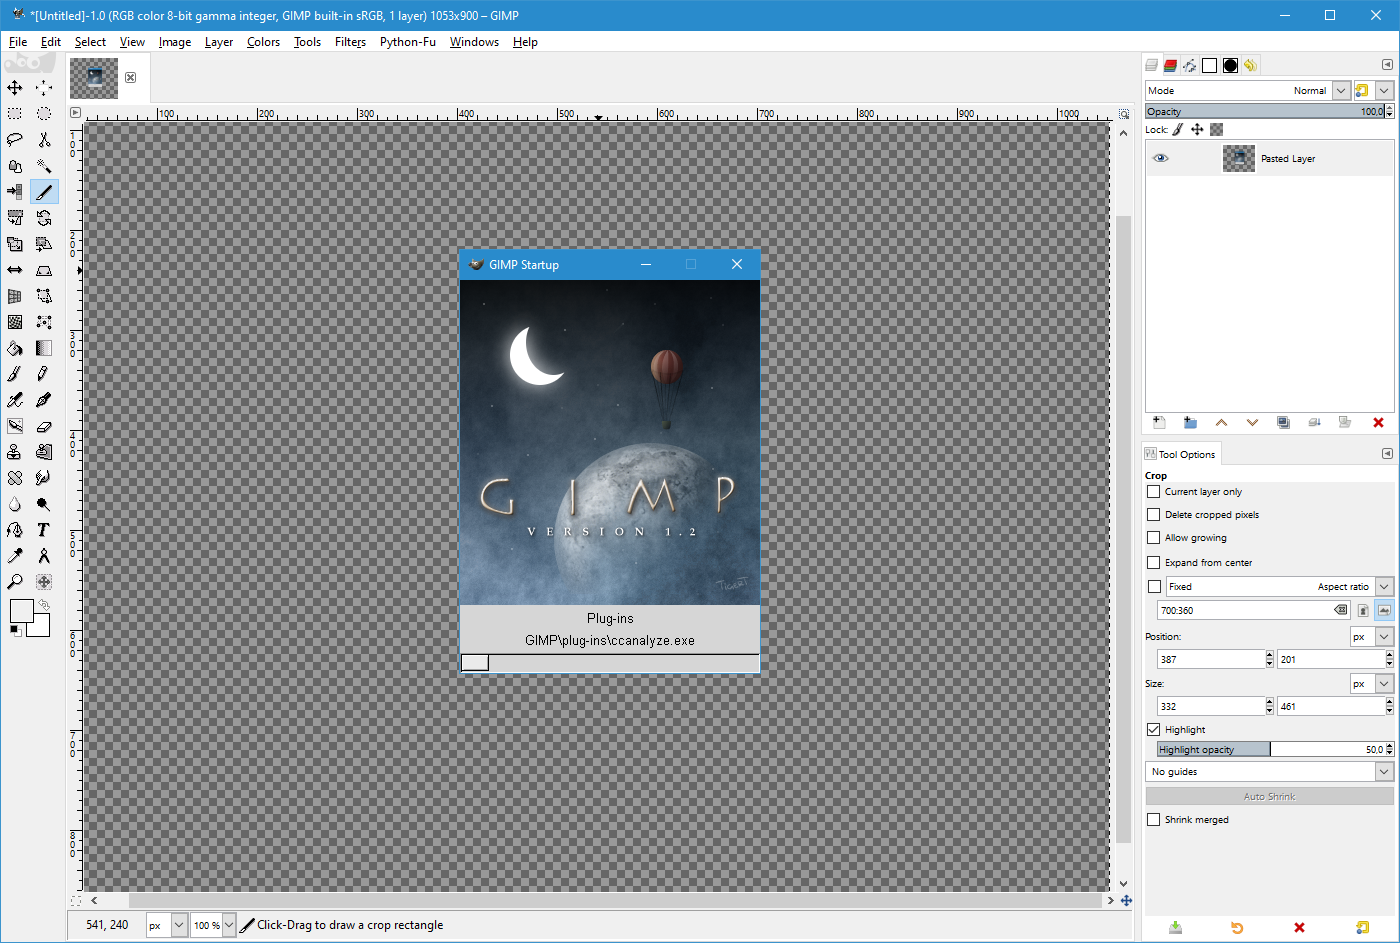This screenshot has width=1400, height=943.
Task: Select the Ink tool
Action: [x=44, y=400]
